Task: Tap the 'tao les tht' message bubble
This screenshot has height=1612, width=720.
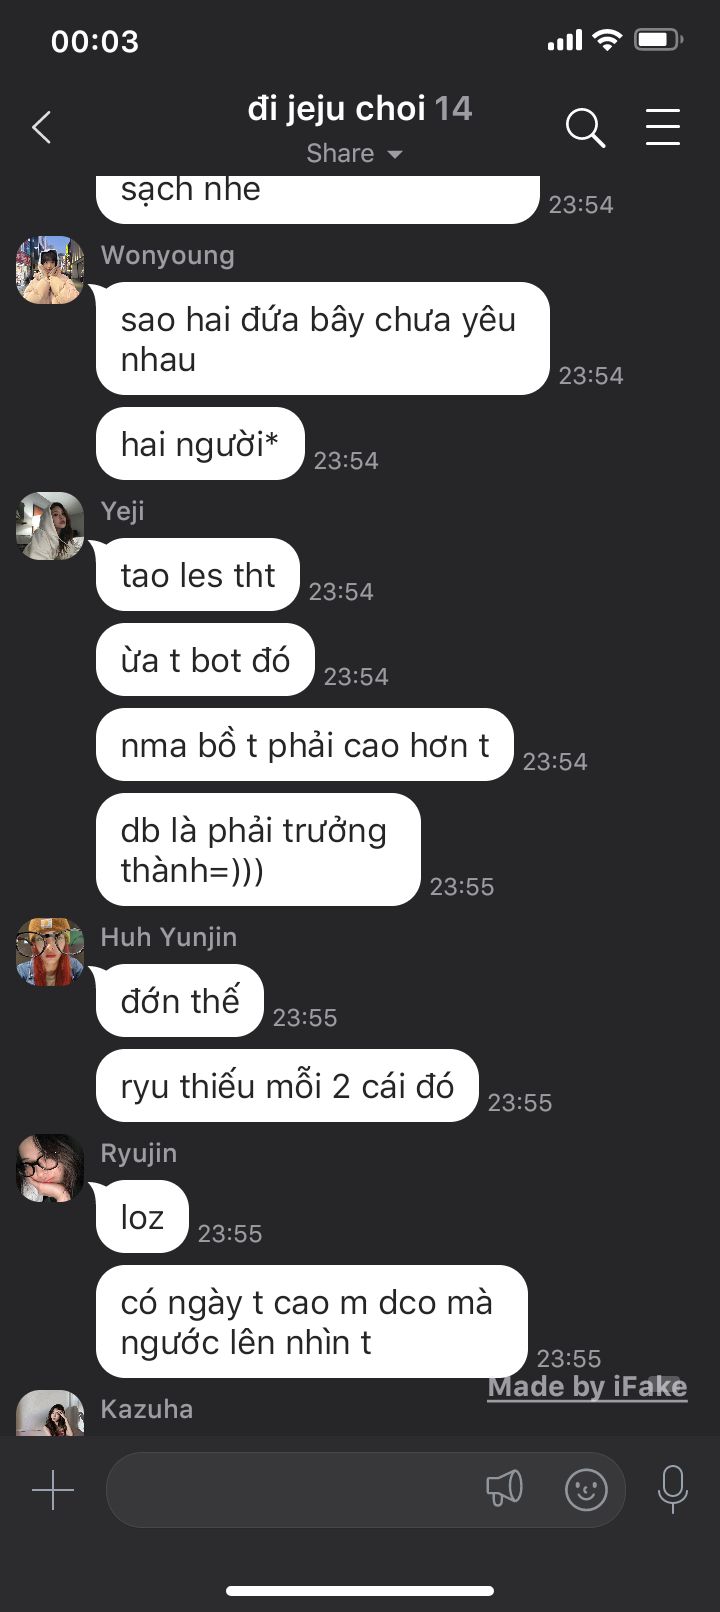Action: point(198,575)
